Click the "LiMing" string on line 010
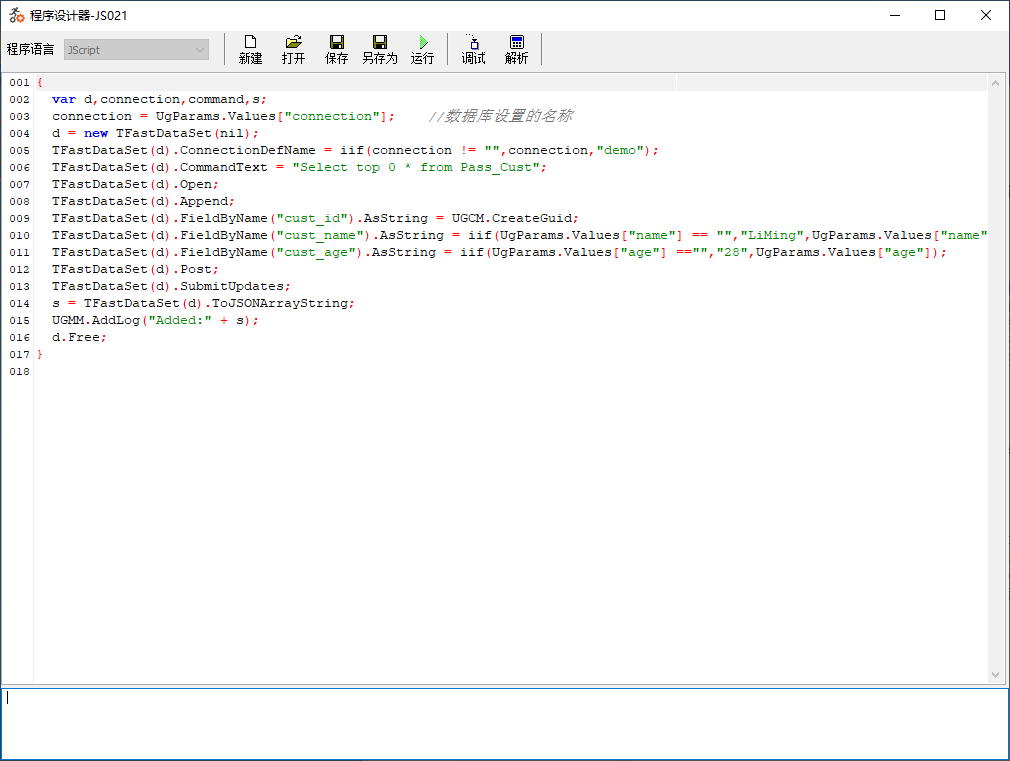Screen dimensions: 1010x761 click(x=772, y=235)
